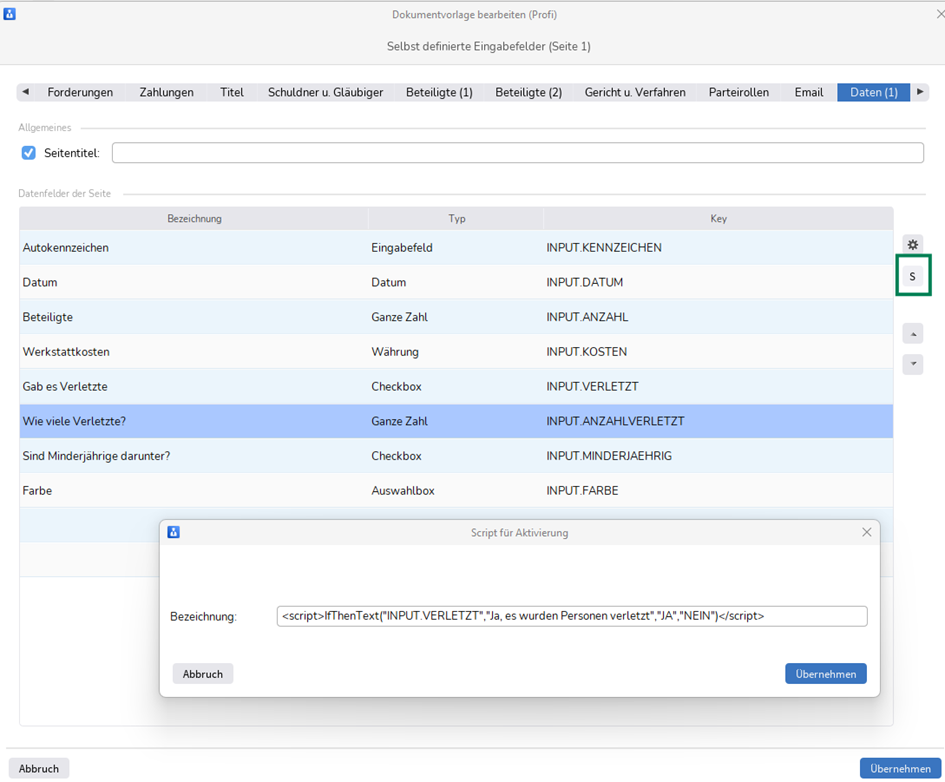The width and height of the screenshot is (945, 782).
Task: Select the Beteiligte field row
Action: coord(456,317)
